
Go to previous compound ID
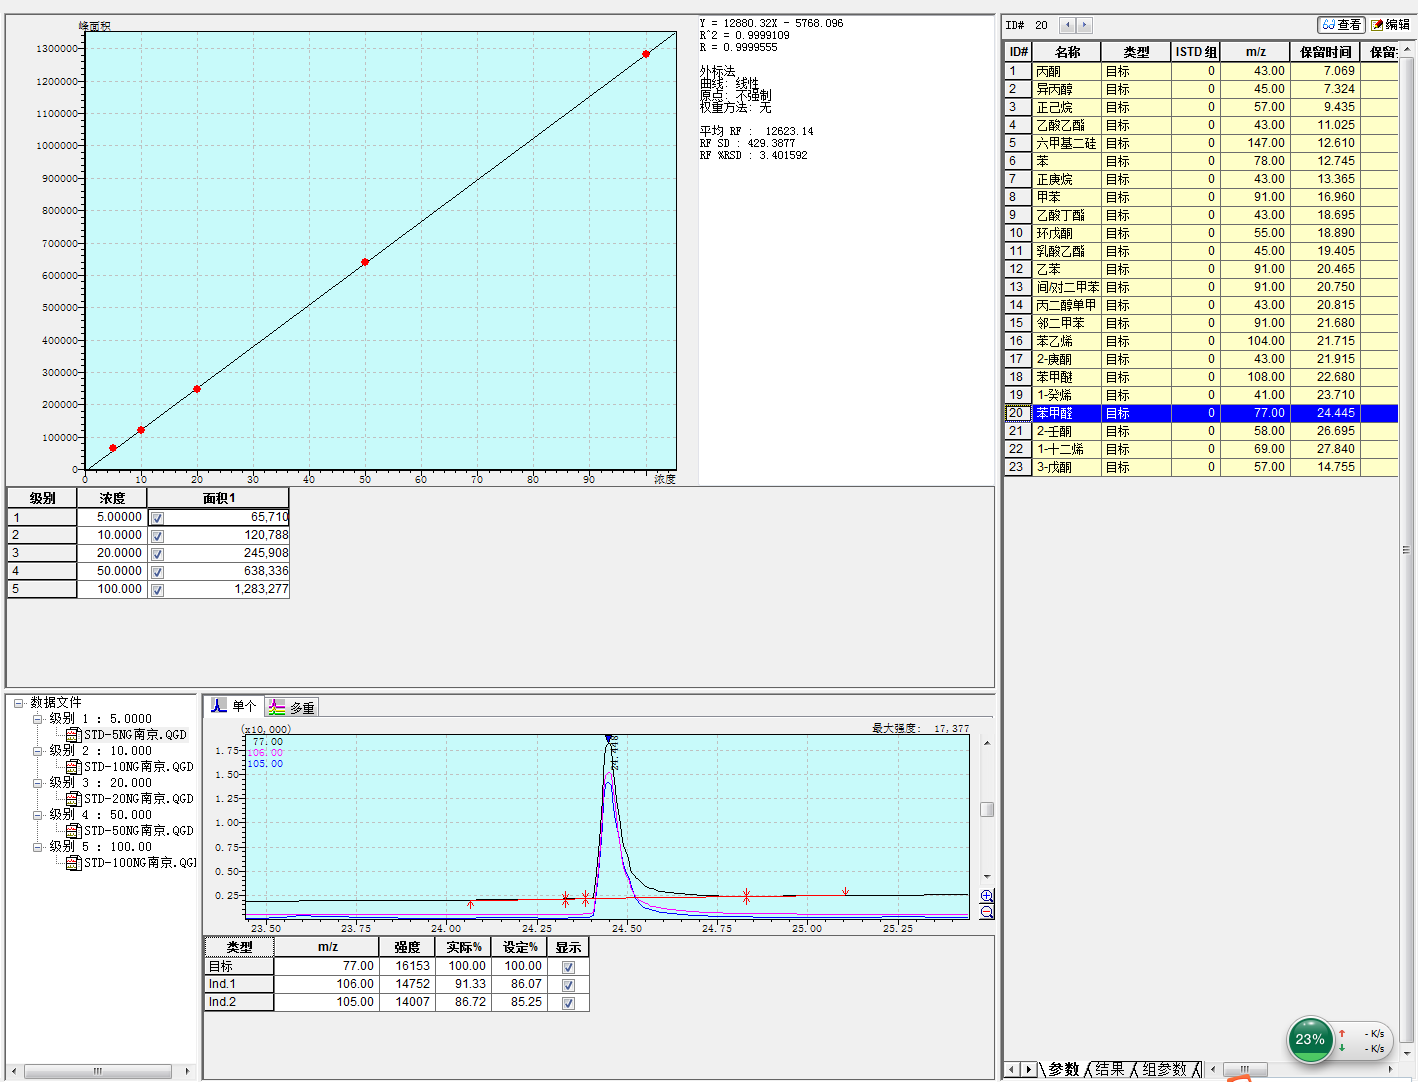coord(1067,25)
